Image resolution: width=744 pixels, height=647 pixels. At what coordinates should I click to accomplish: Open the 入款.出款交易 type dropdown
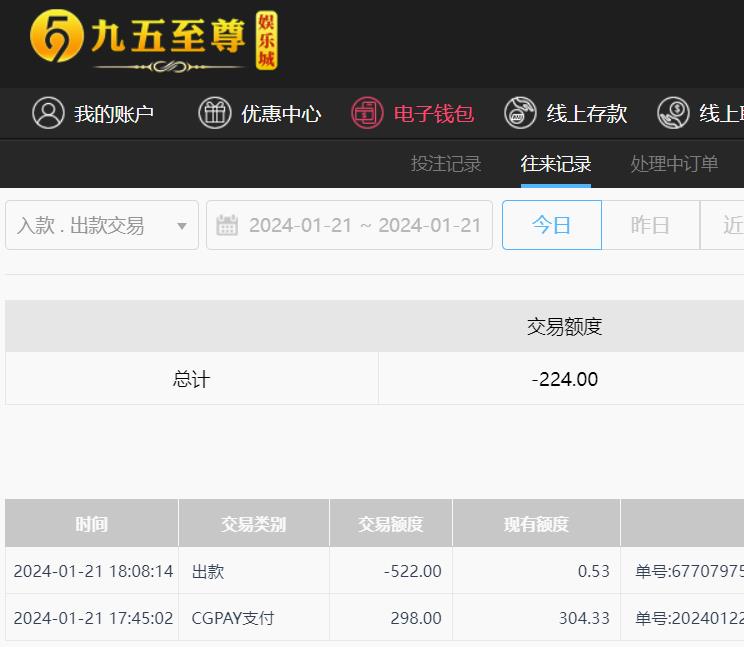tap(102, 225)
